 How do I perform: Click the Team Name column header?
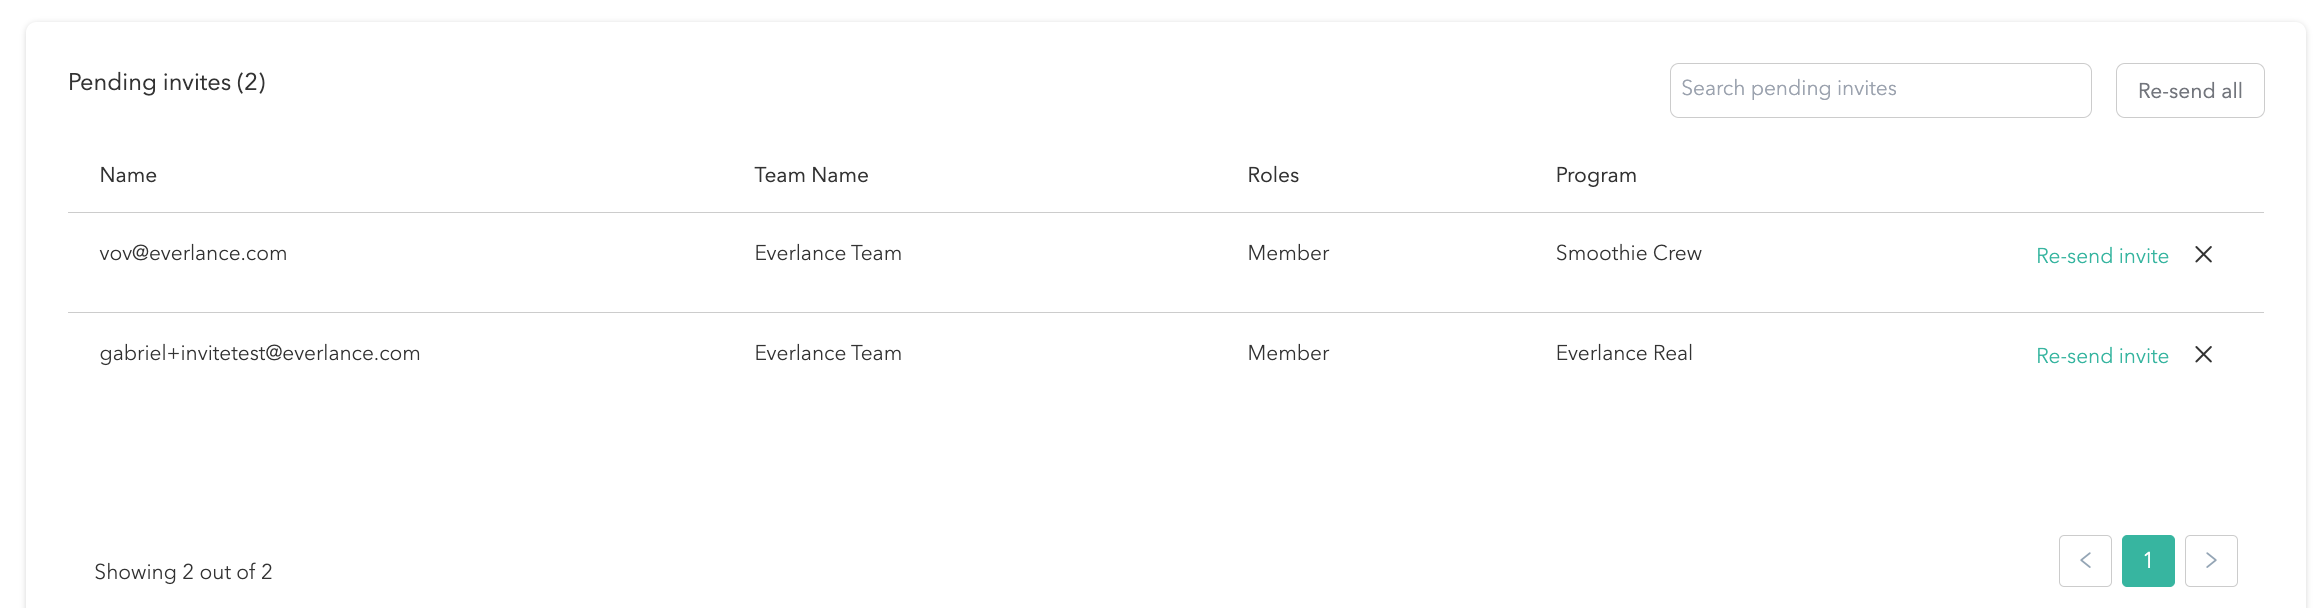pos(811,175)
